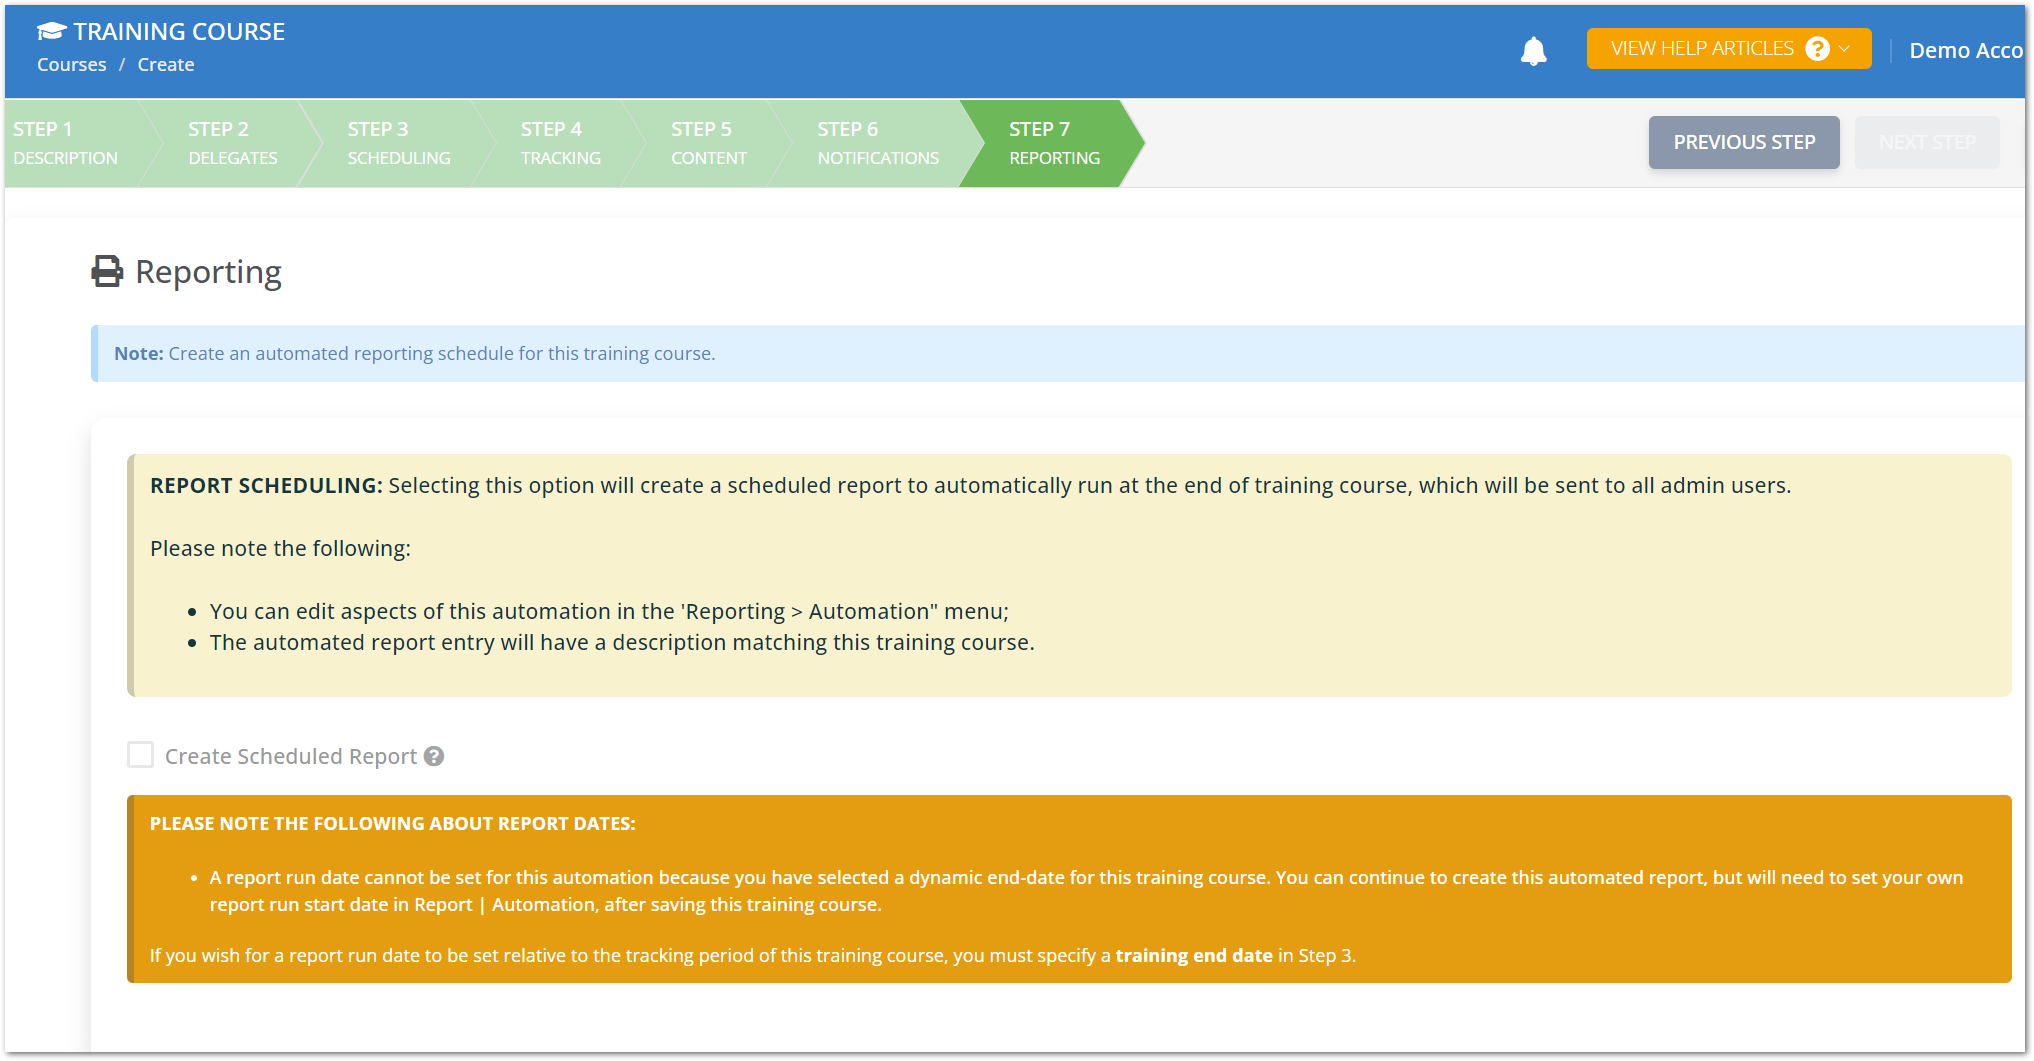Open the Courses breadcrumb link
Viewport: 2034px width, 1061px height.
tap(70, 64)
